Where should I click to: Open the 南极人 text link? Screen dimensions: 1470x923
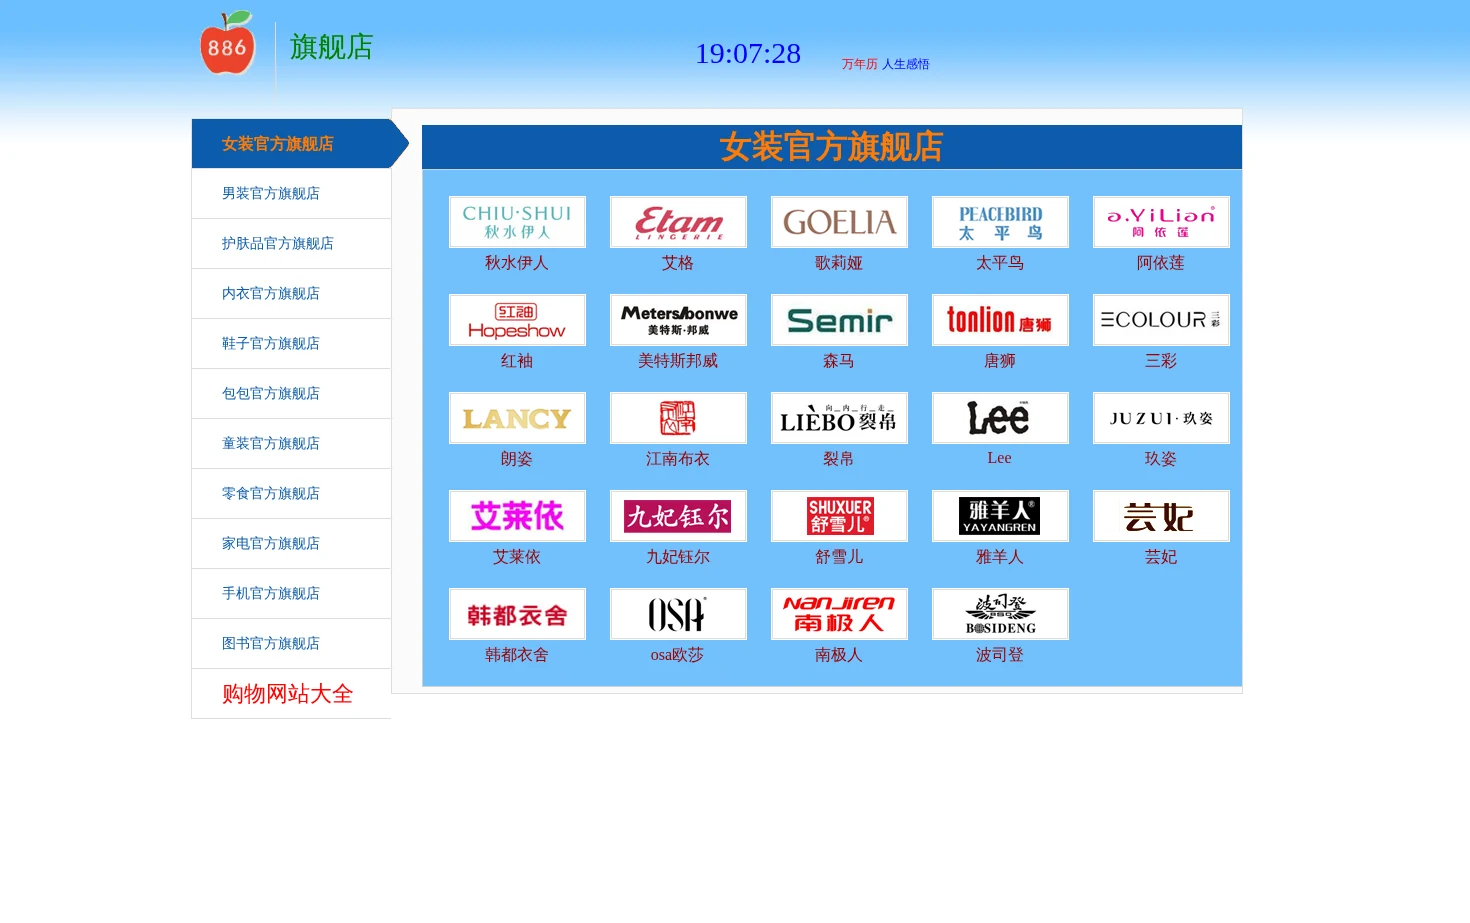coord(839,655)
